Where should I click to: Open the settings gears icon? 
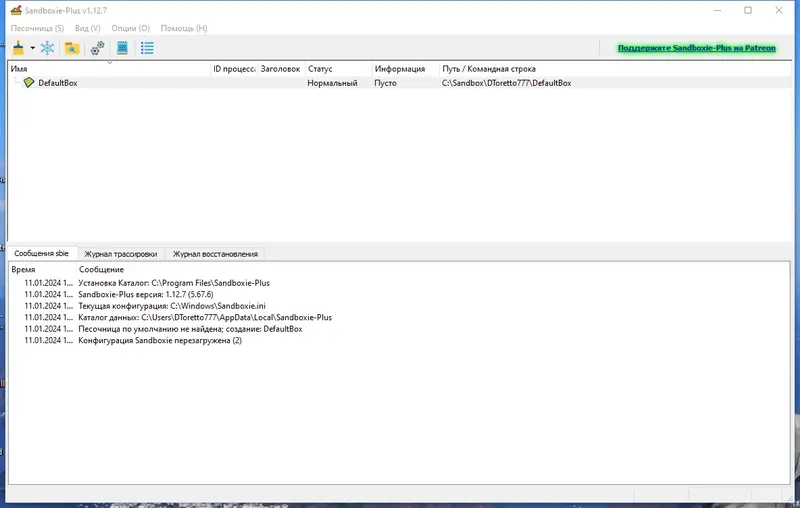pyautogui.click(x=97, y=48)
